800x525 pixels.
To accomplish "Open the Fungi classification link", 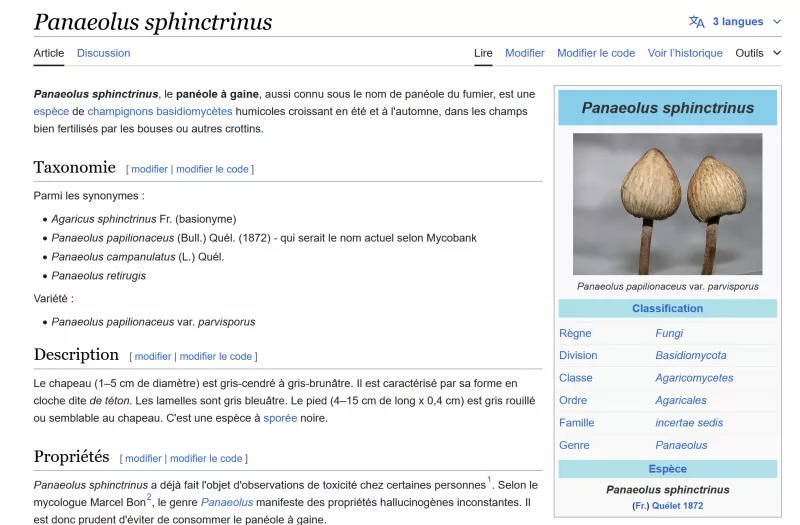I will [669, 333].
